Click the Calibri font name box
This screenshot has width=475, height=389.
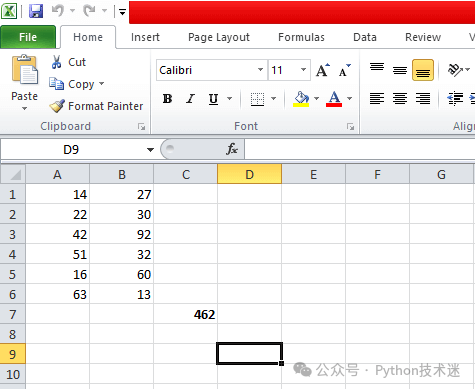tap(207, 70)
